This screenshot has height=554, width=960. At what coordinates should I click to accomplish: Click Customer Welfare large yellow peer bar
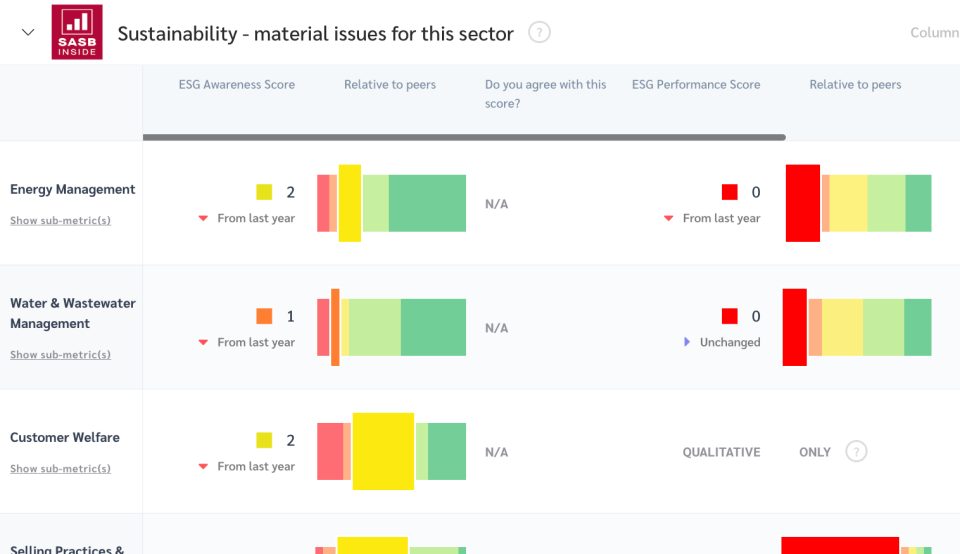point(383,451)
